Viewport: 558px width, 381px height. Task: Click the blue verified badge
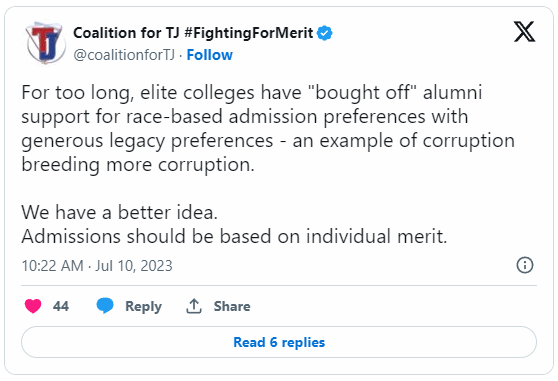(325, 33)
